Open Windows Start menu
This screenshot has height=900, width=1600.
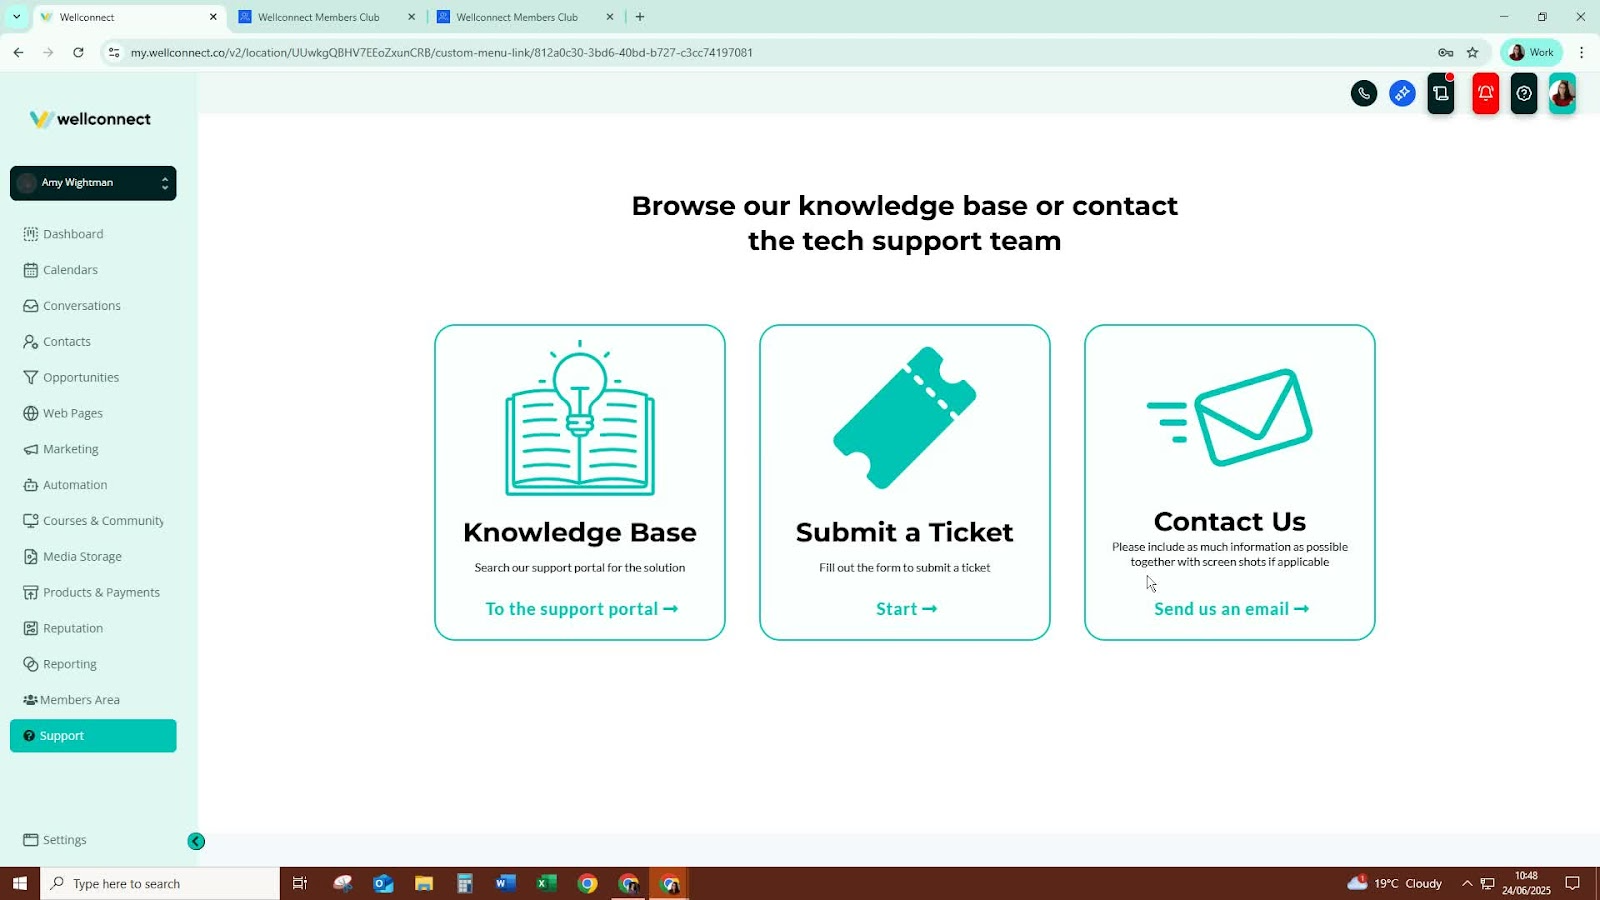[20, 884]
